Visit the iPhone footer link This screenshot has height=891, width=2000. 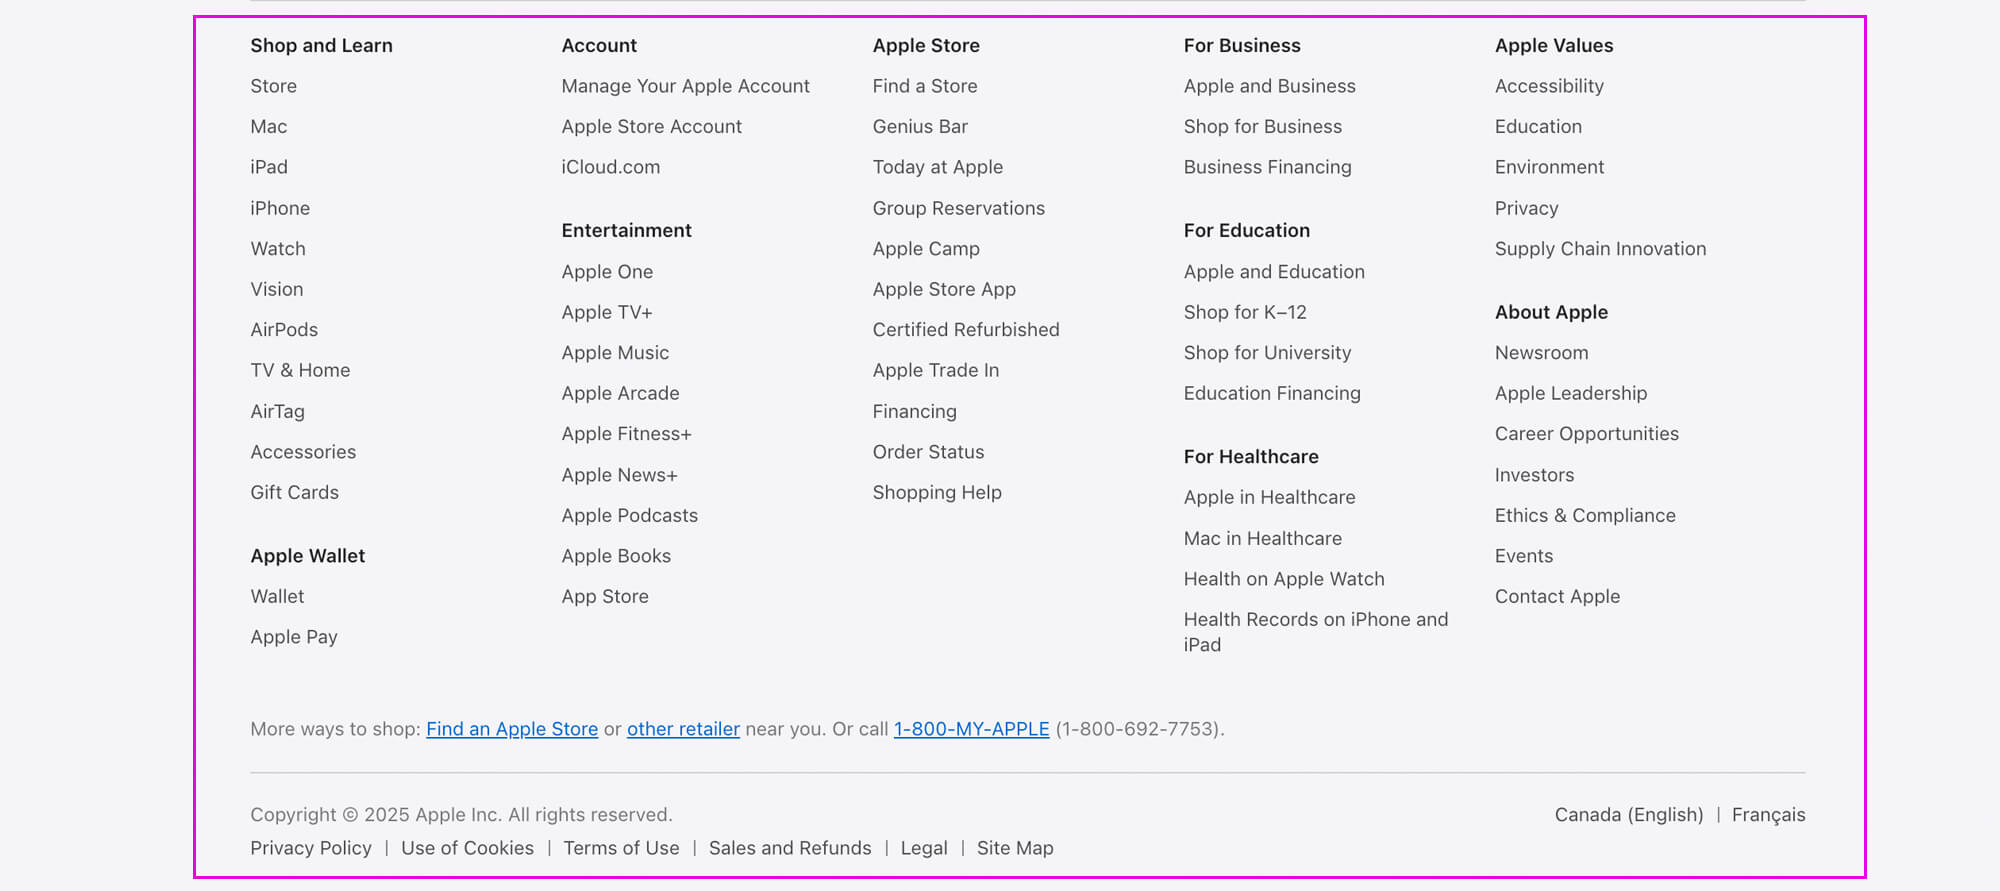280,208
